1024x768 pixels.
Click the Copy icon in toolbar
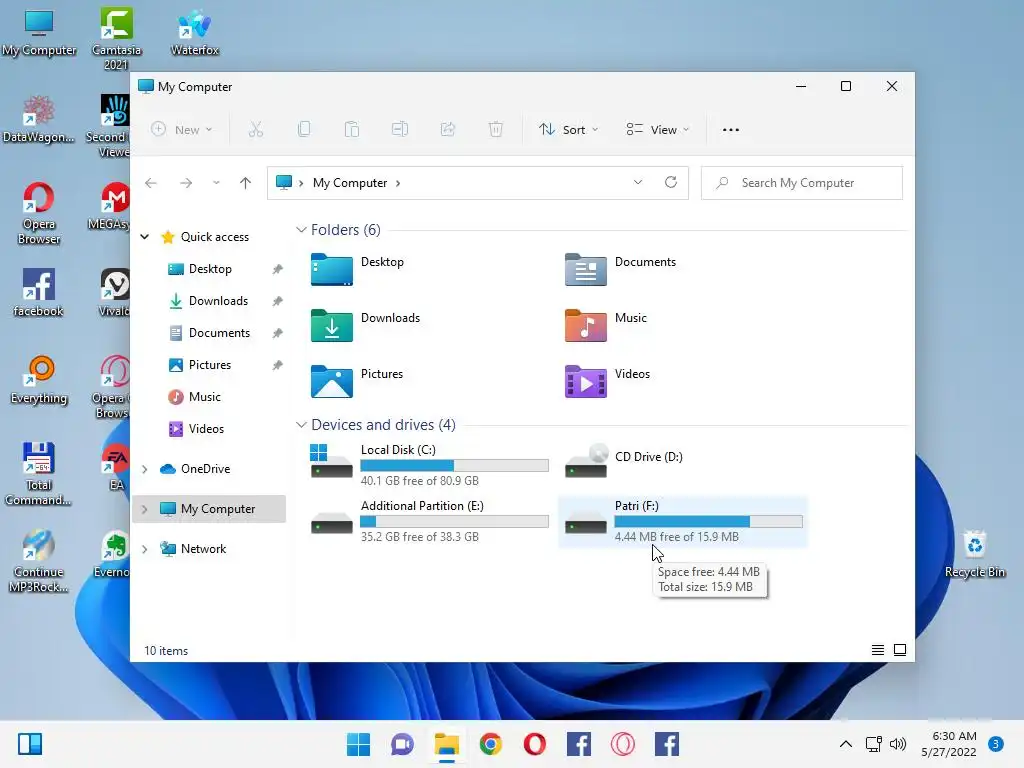click(x=304, y=129)
